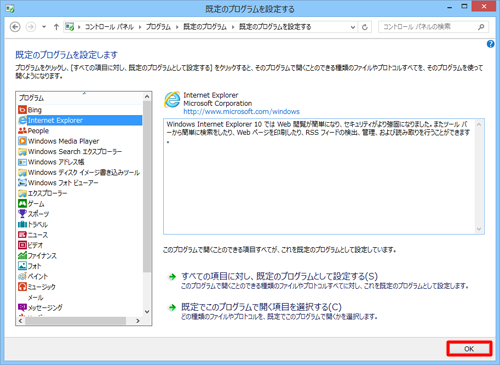The width and height of the screenshot is (500, 365).
Task: Click the ミュージック headphones icon
Action: coord(22,286)
